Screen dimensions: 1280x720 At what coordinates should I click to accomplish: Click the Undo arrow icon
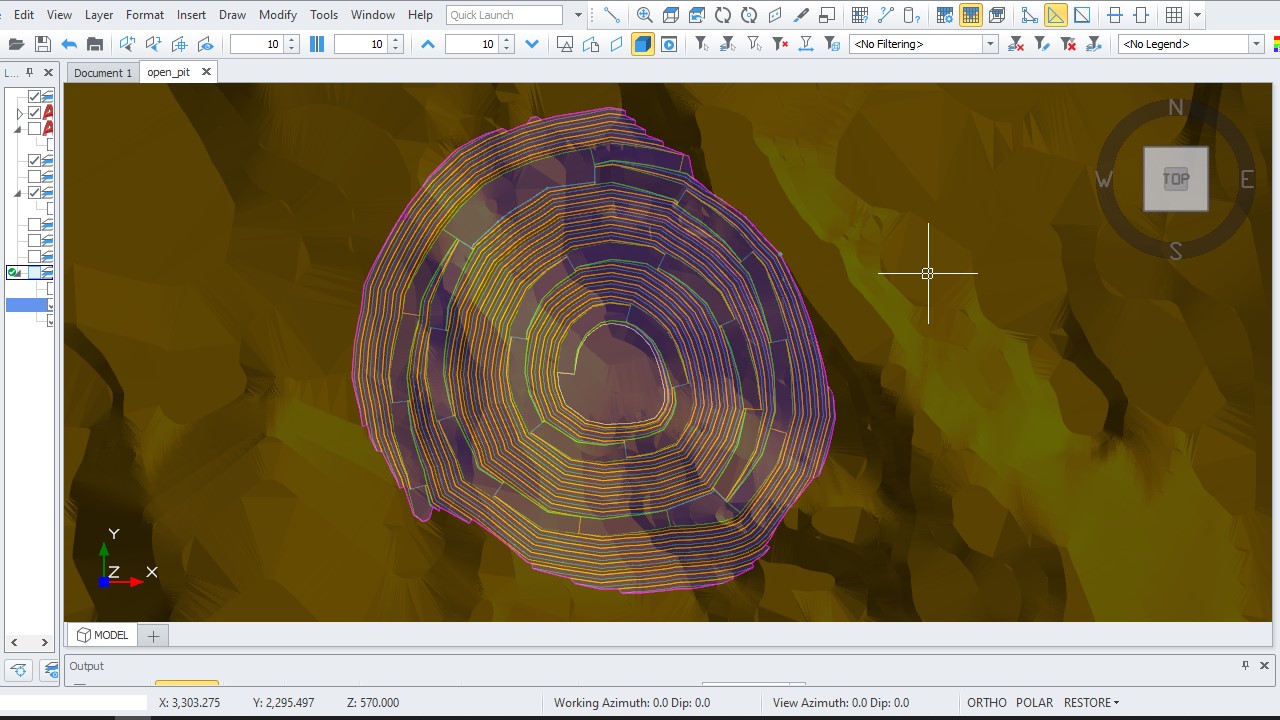[x=69, y=44]
